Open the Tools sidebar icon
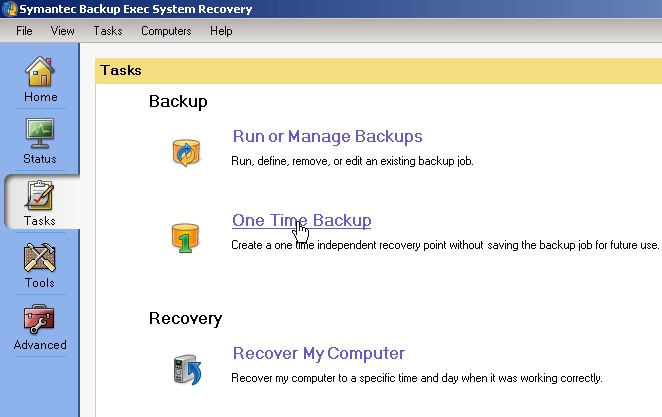This screenshot has height=417, width=662. pyautogui.click(x=40, y=257)
